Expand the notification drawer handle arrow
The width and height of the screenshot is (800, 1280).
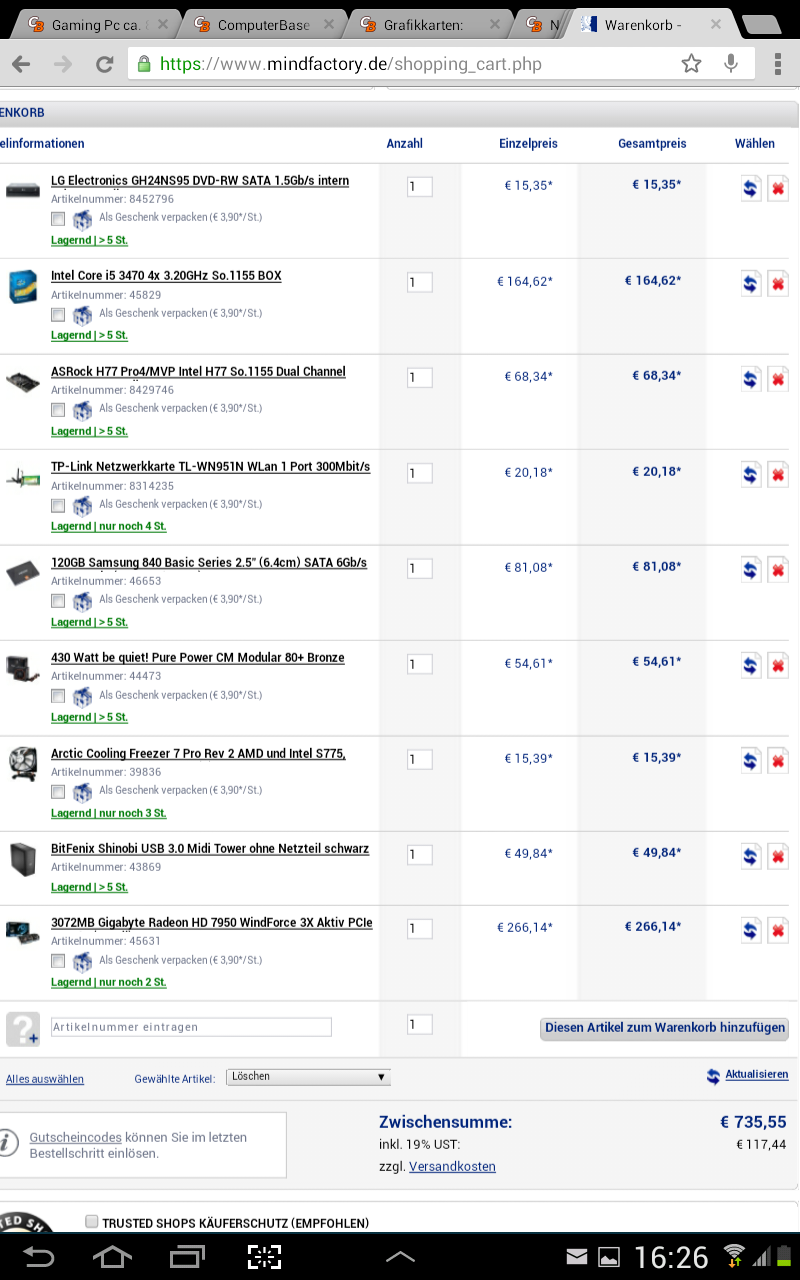[400, 1256]
